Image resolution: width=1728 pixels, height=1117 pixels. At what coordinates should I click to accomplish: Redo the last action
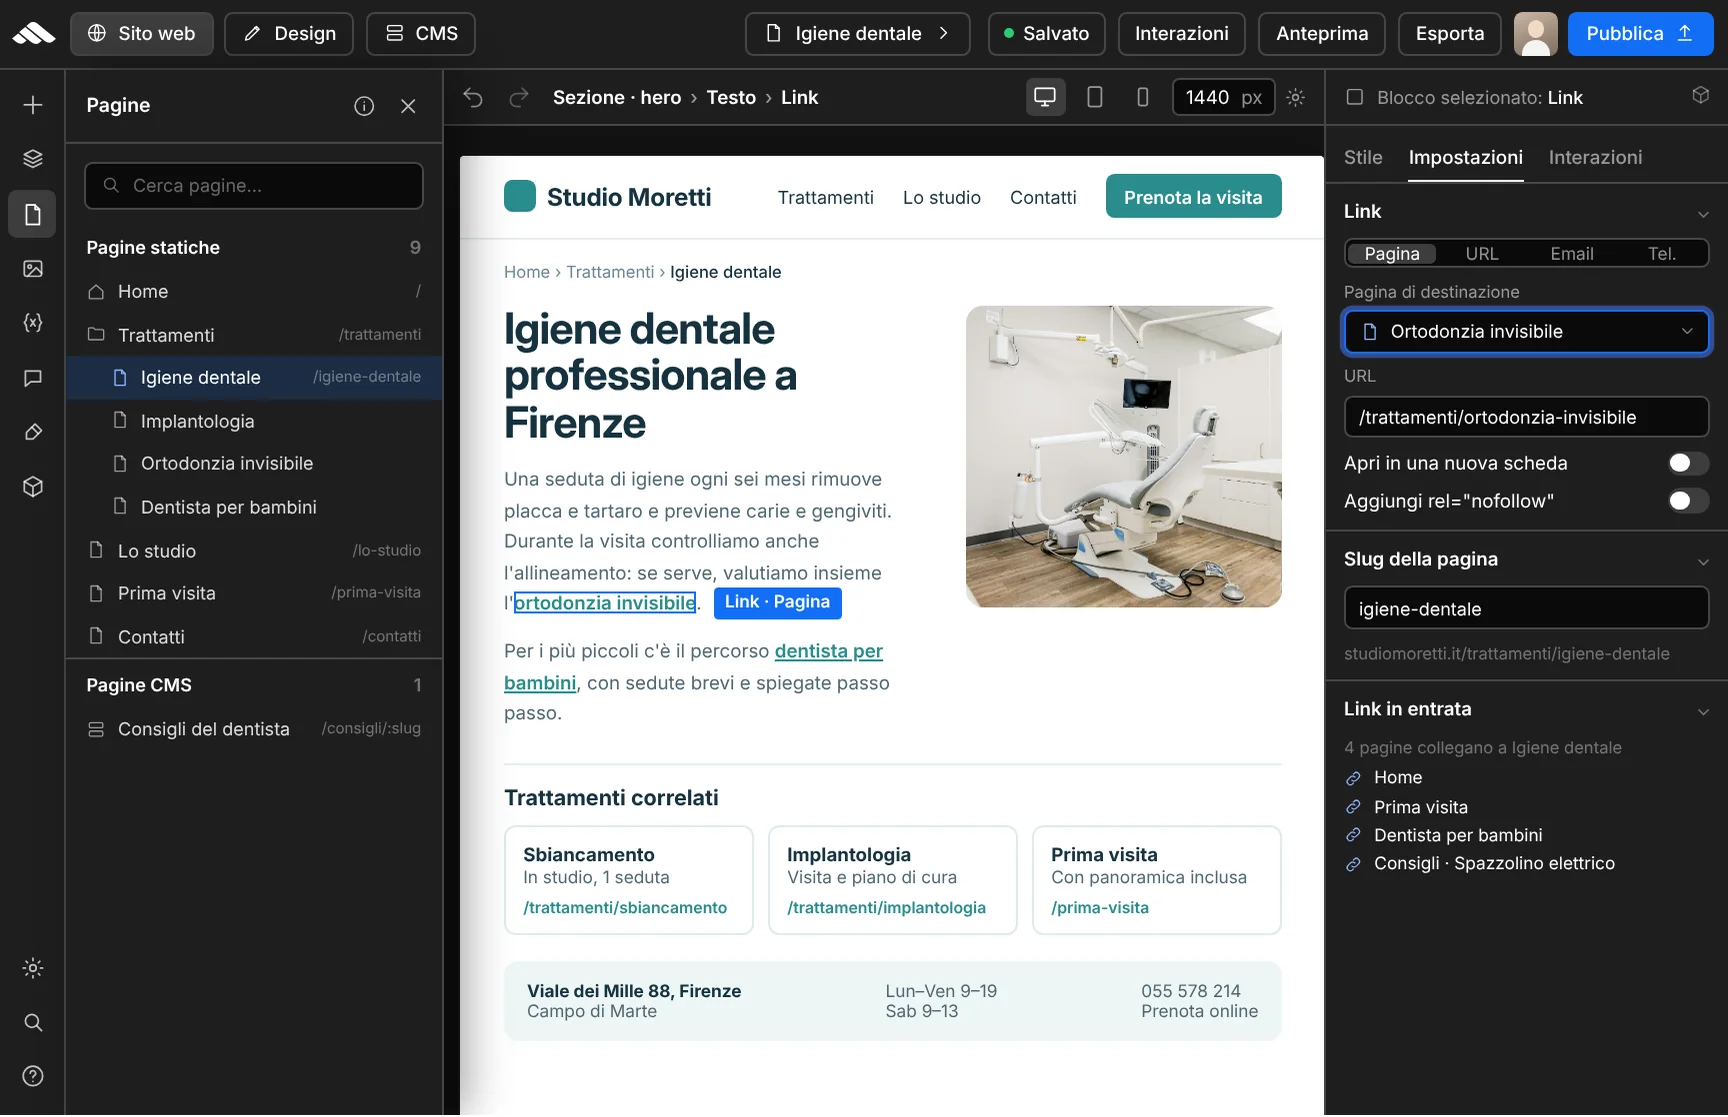click(519, 98)
